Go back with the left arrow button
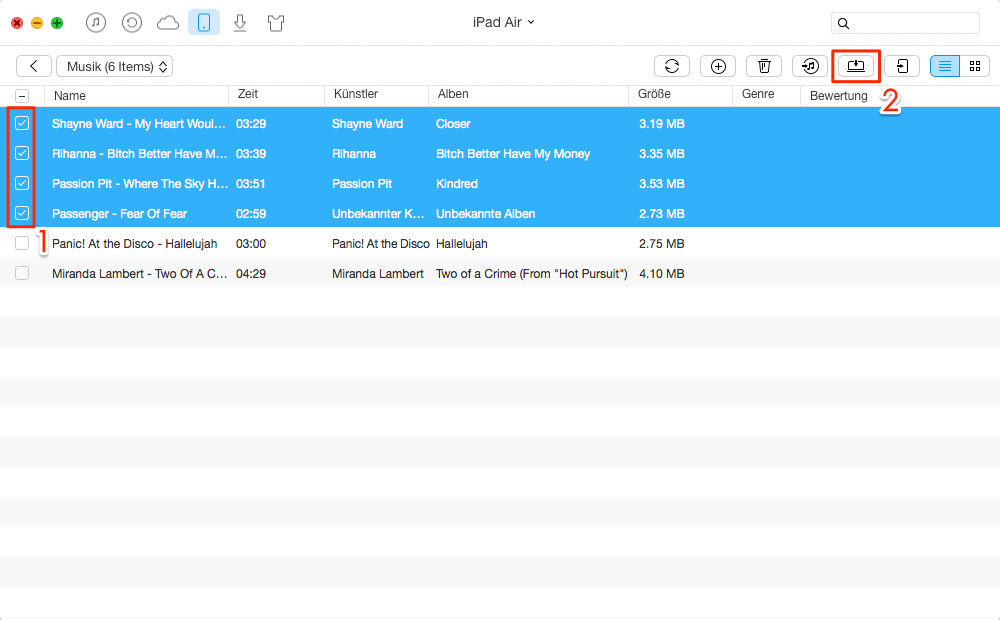The image size is (1000, 620). (34, 66)
